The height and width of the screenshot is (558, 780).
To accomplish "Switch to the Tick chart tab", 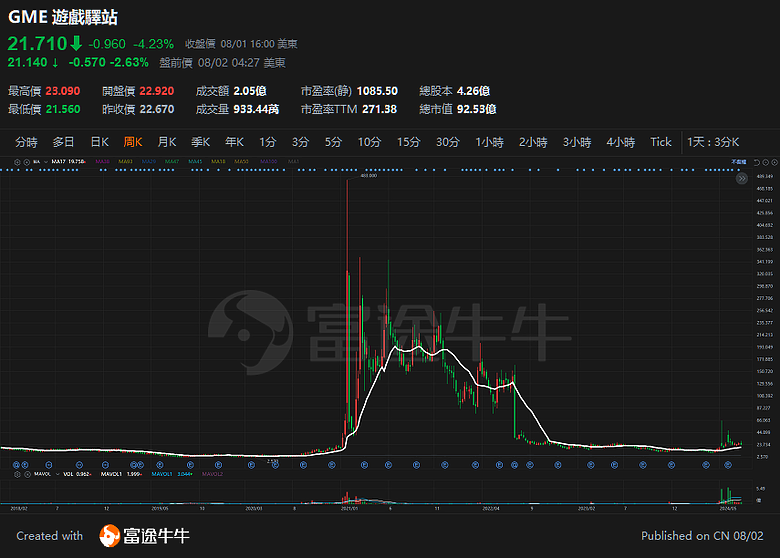I will (x=661, y=142).
